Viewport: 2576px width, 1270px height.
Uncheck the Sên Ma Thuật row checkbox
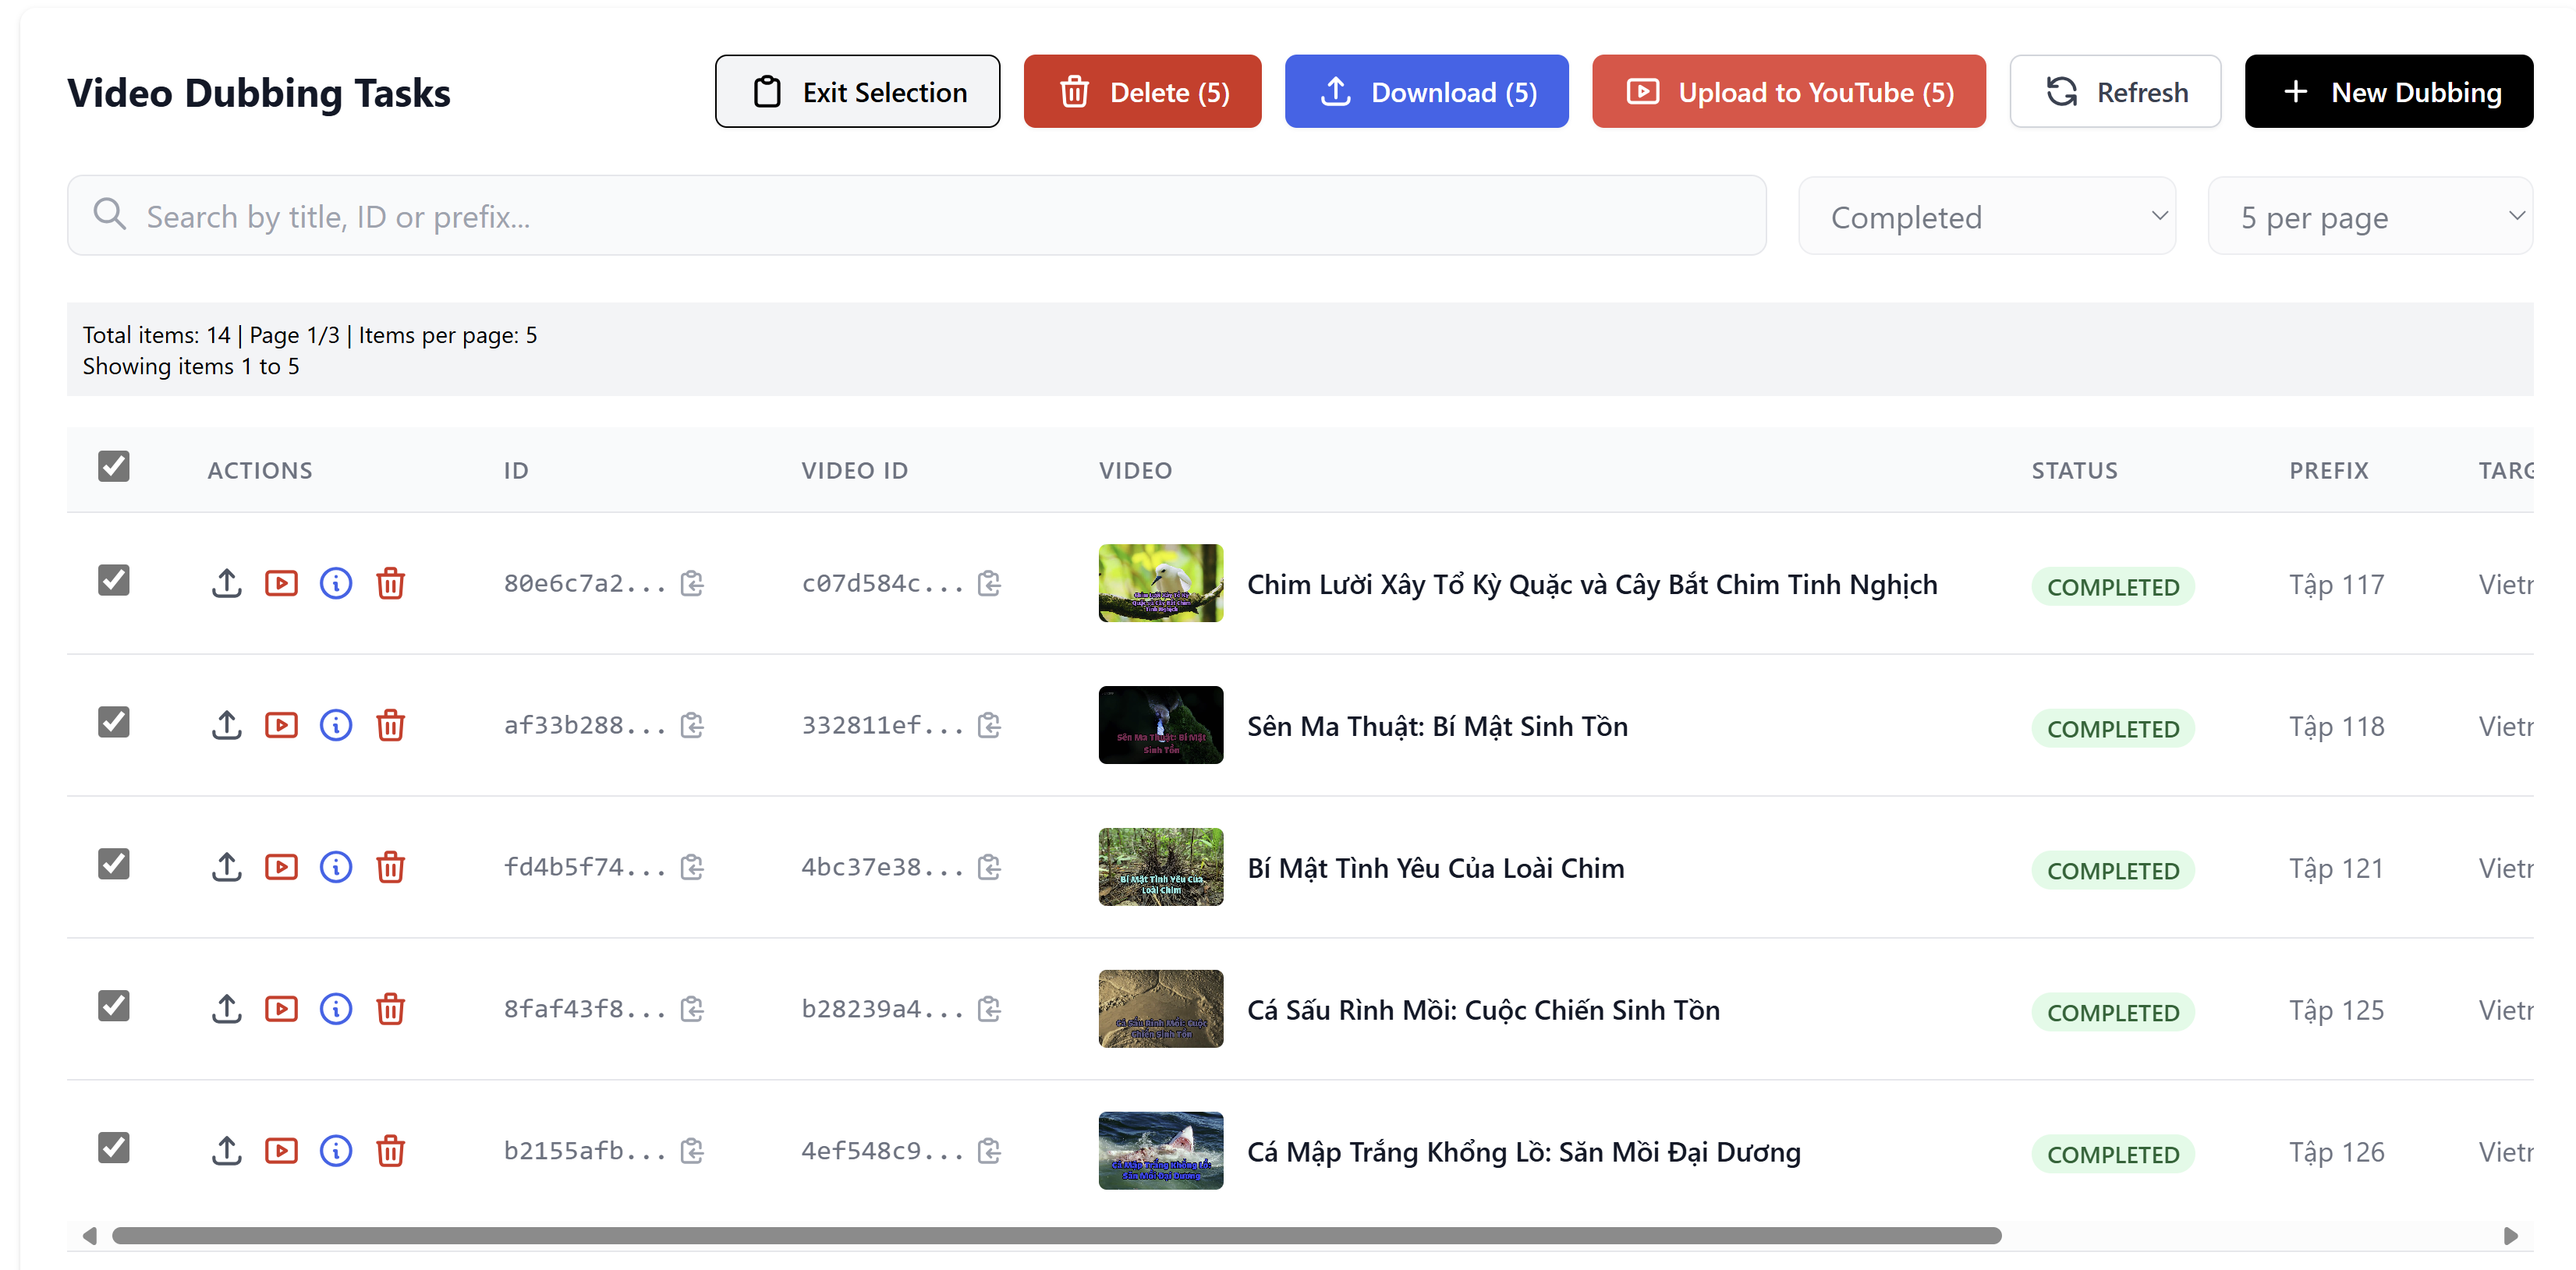(x=114, y=722)
